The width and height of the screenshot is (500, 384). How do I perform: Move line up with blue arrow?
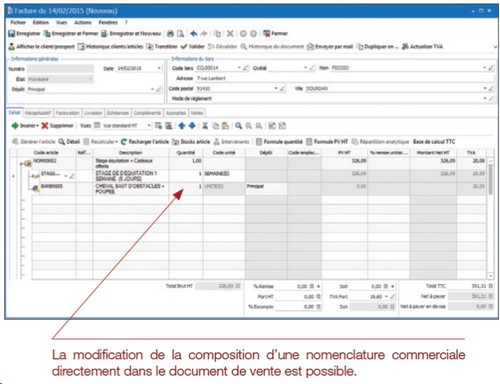182,126
